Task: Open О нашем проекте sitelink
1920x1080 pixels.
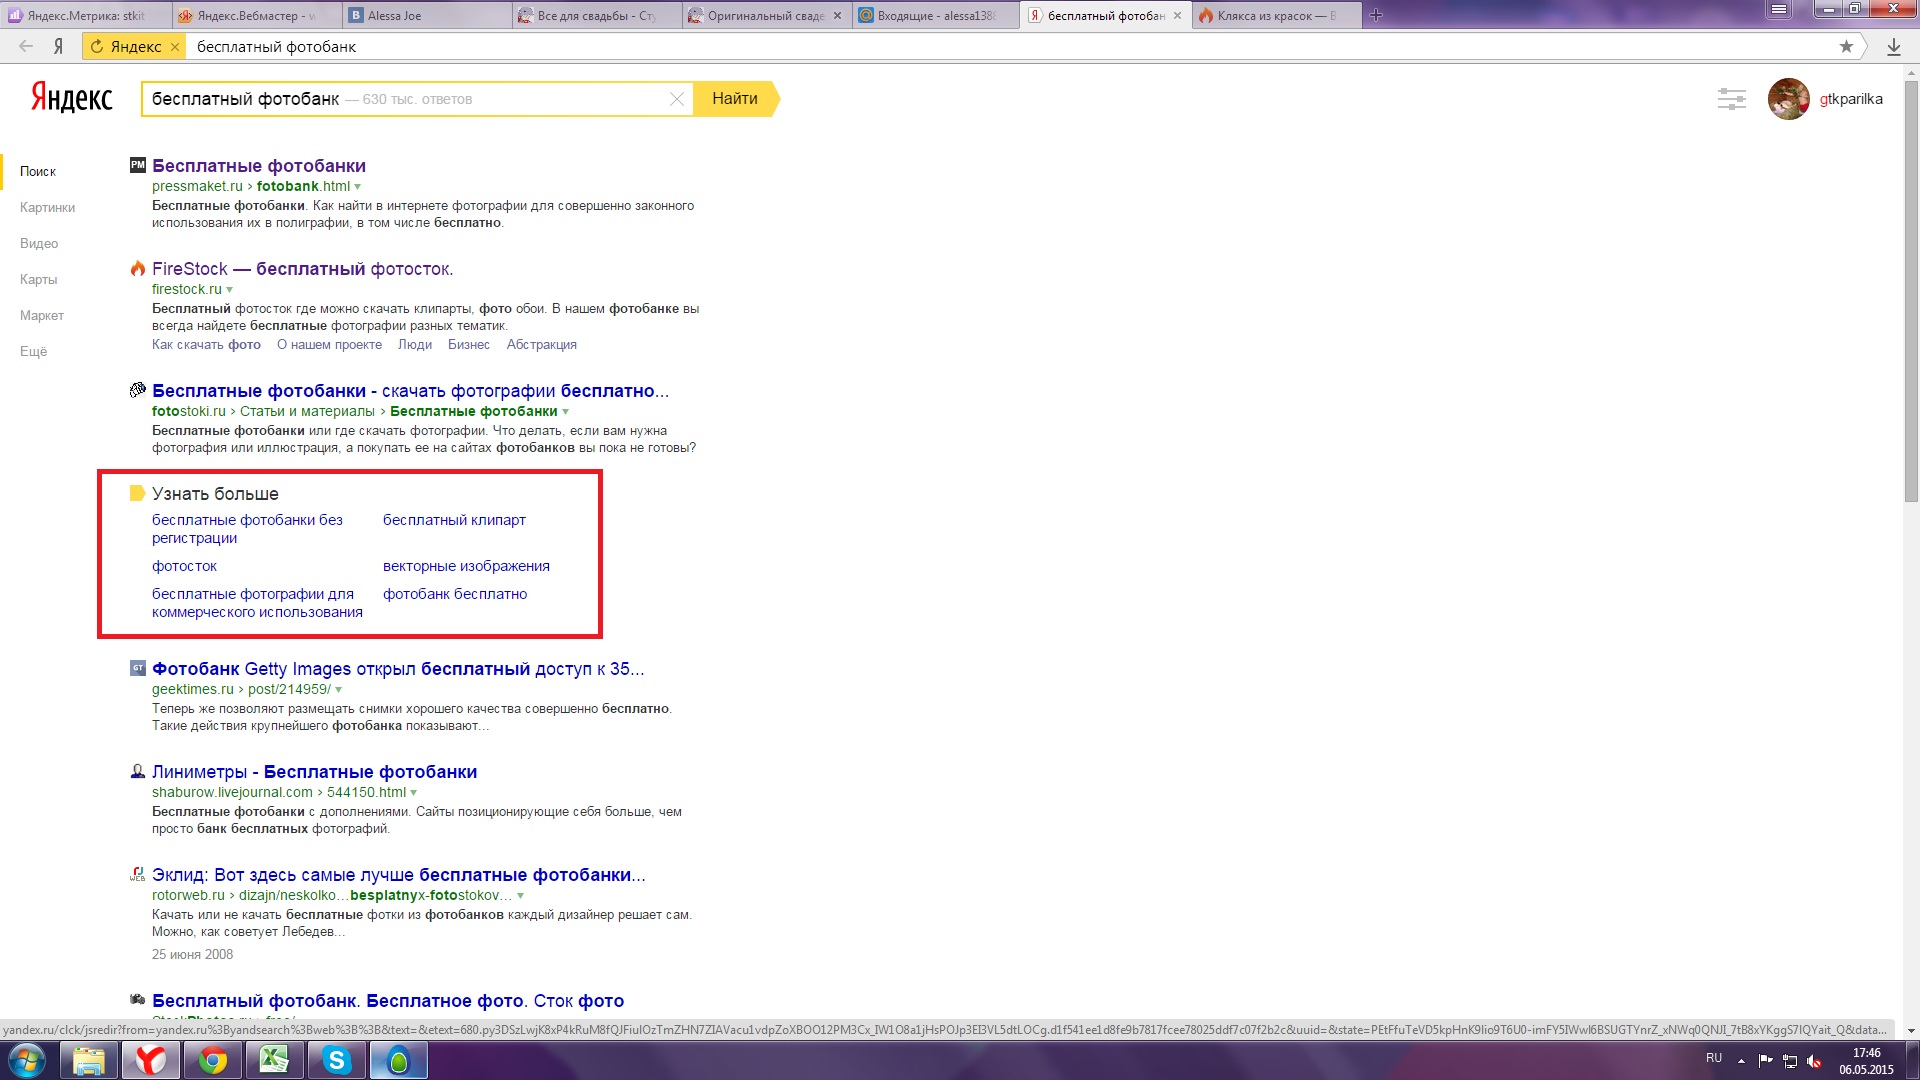Action: point(329,345)
